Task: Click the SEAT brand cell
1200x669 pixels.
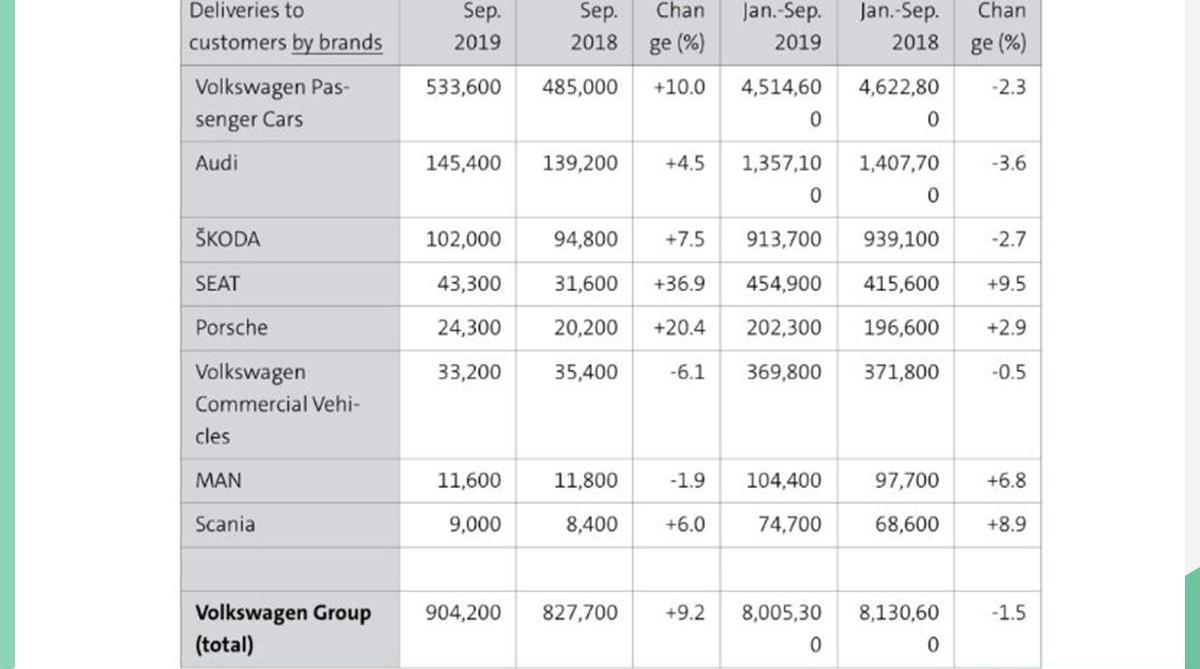Action: click(217, 283)
